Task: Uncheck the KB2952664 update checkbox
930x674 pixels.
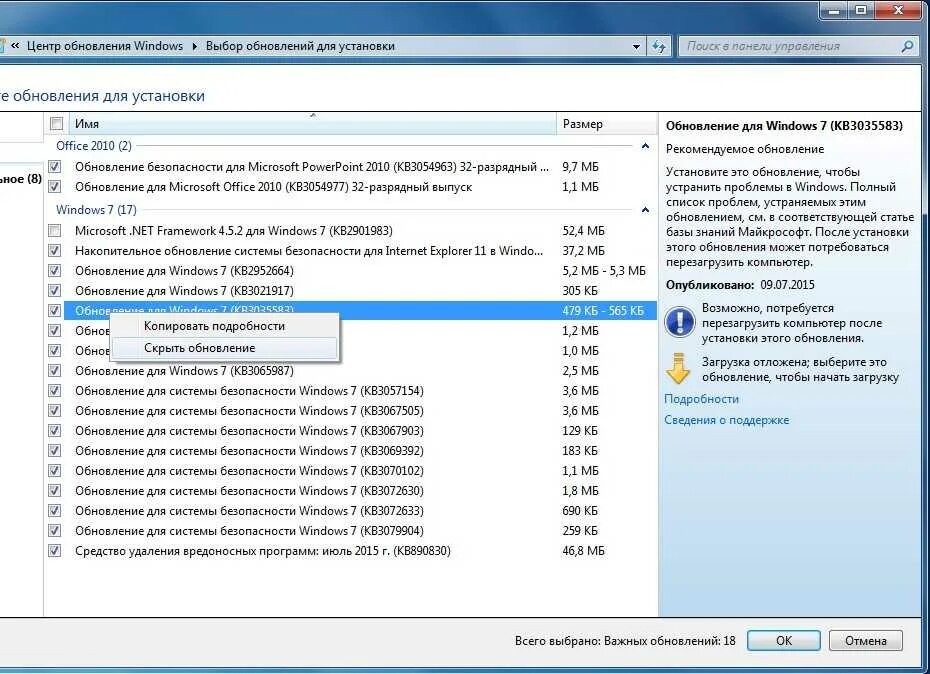Action: pyautogui.click(x=55, y=271)
